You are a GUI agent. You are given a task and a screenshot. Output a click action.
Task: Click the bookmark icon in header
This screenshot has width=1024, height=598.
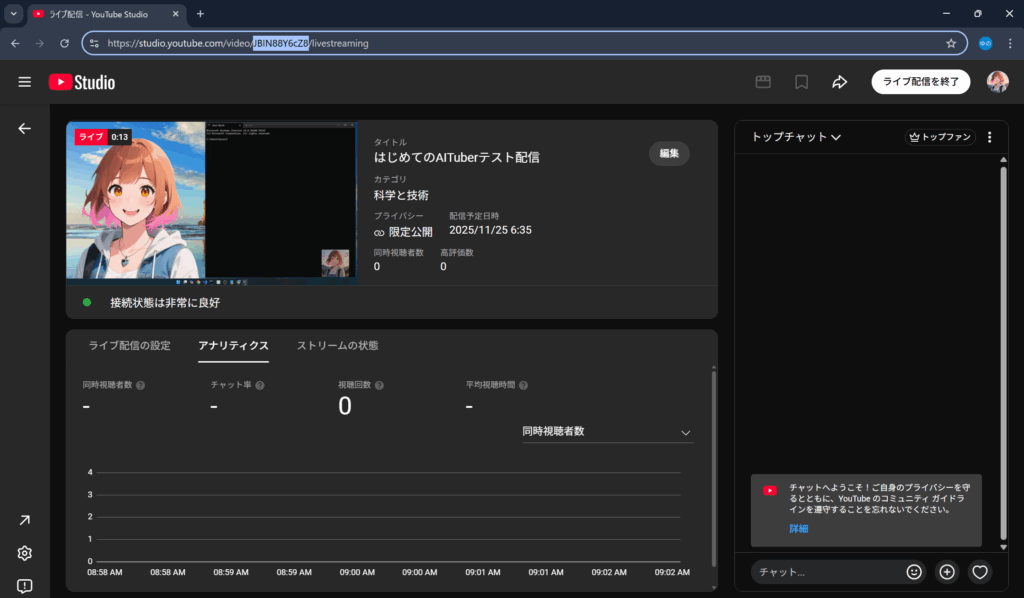click(x=801, y=82)
